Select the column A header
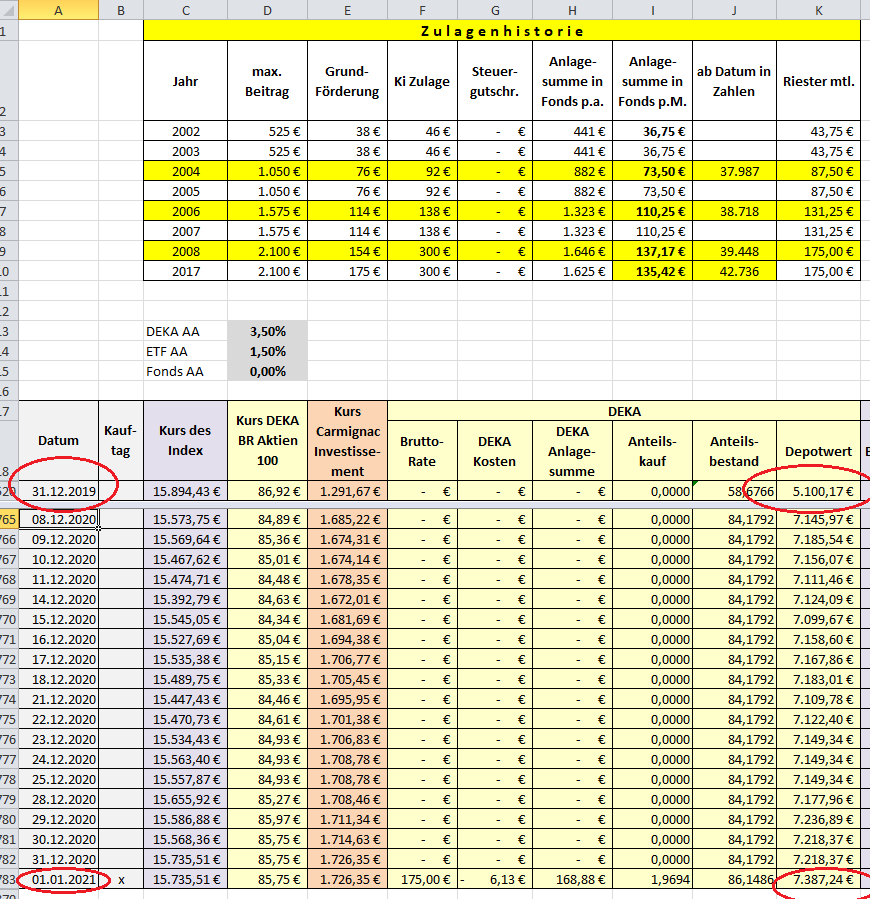Image resolution: width=870 pixels, height=899 pixels. (x=59, y=10)
